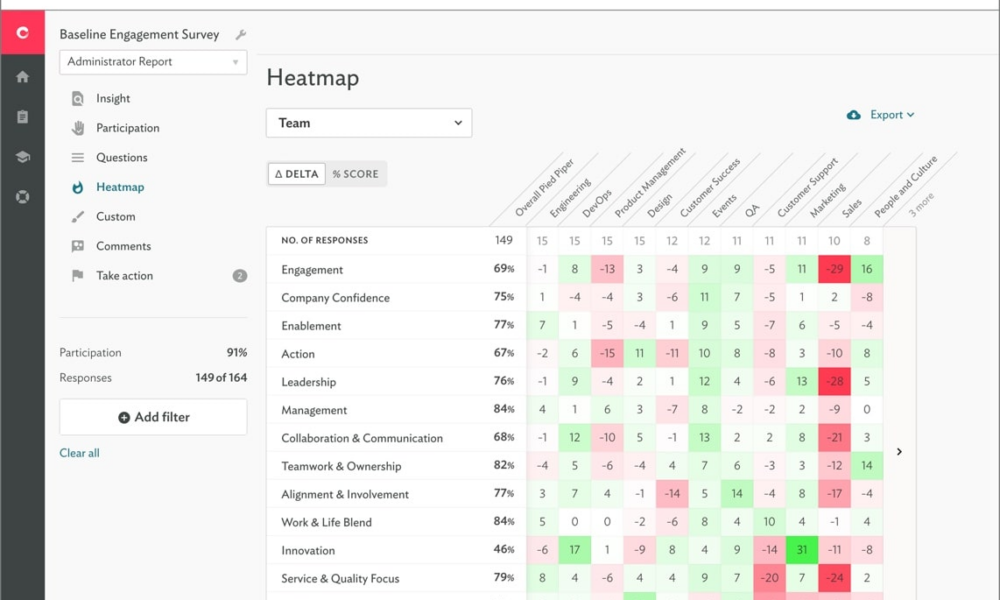
Task: Click the 91% participation value
Action: coord(237,353)
